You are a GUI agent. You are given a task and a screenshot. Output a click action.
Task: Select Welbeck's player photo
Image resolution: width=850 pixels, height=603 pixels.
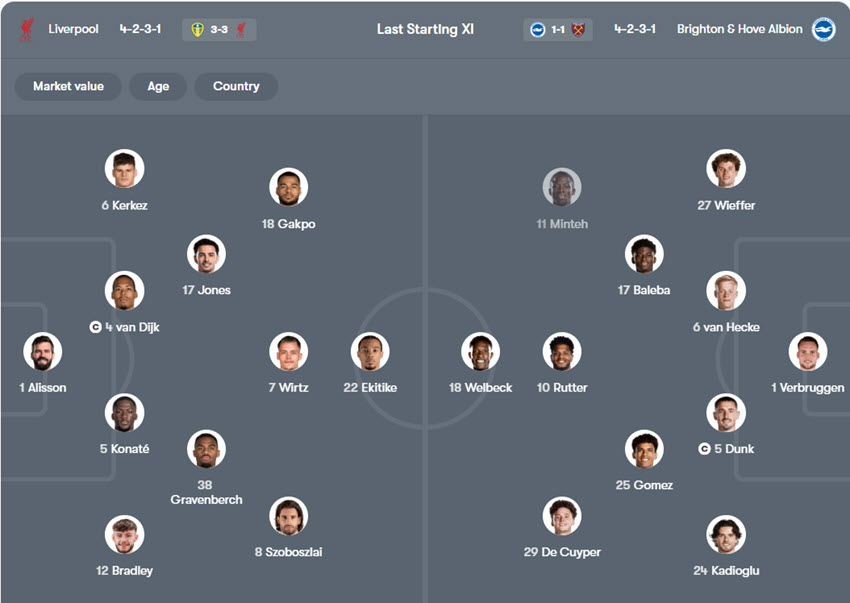click(480, 352)
